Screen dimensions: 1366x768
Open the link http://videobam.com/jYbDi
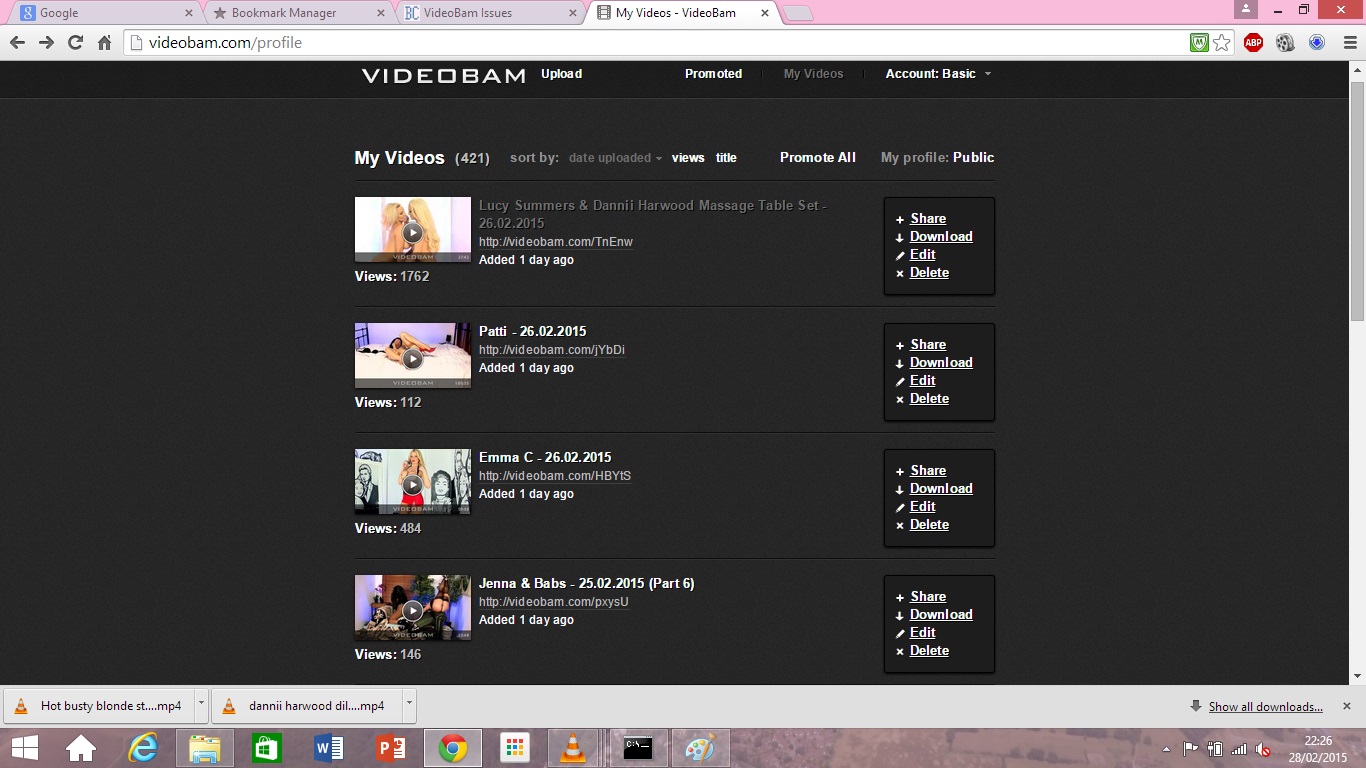[552, 350]
